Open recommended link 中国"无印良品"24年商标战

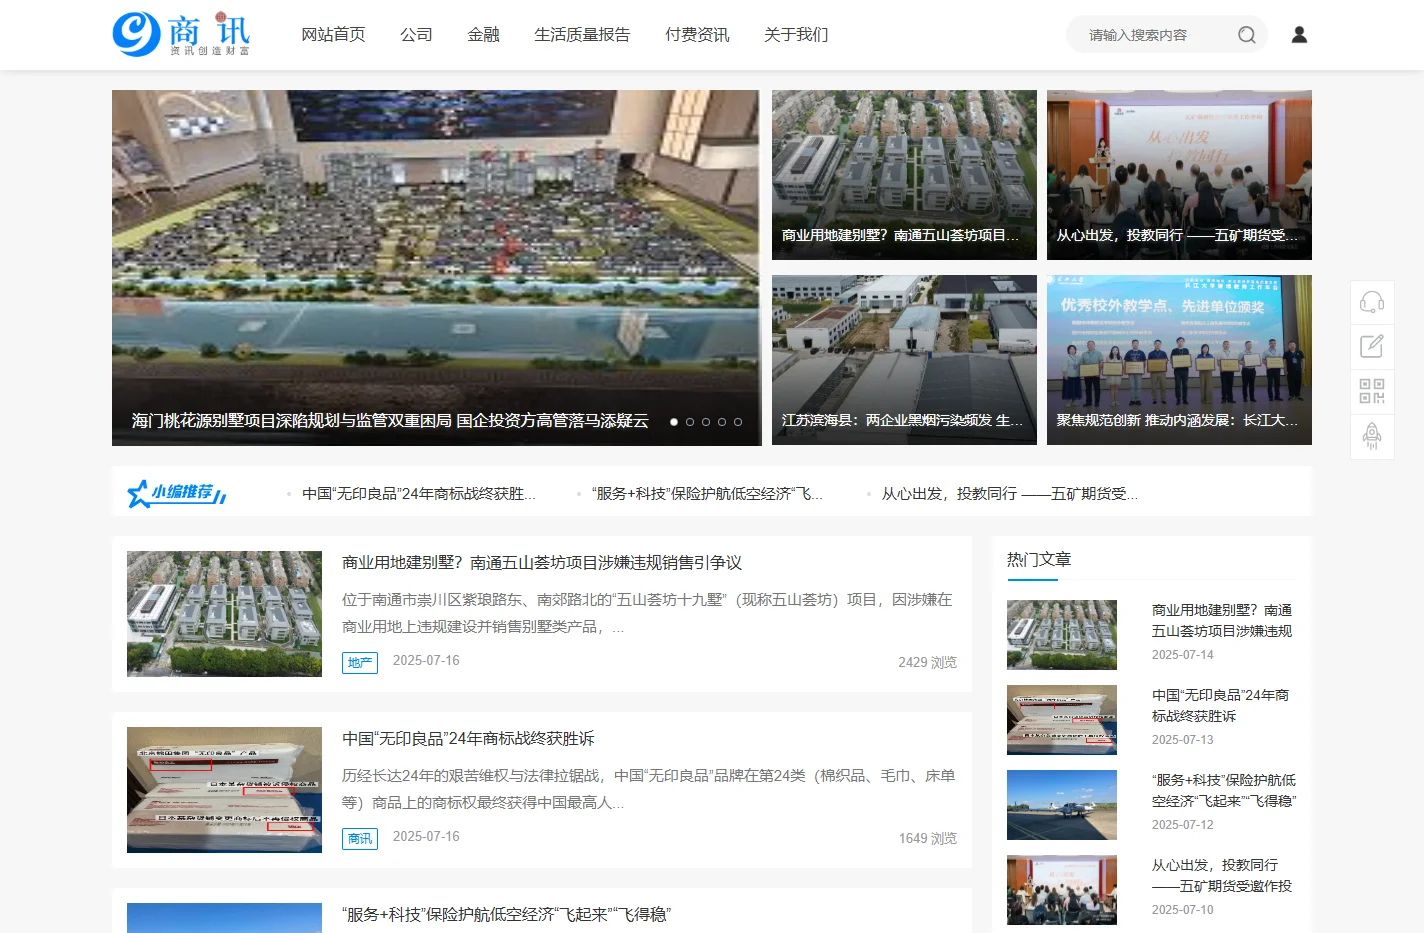pos(419,494)
